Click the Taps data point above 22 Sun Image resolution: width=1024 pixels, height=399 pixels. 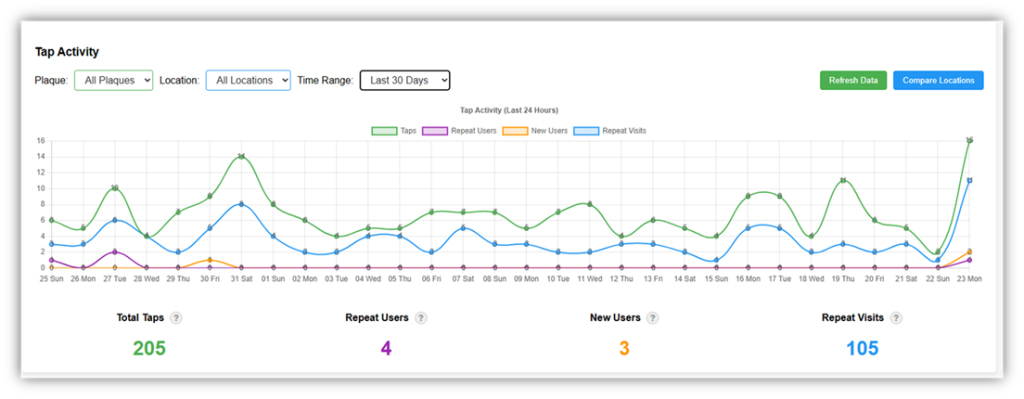coord(938,252)
